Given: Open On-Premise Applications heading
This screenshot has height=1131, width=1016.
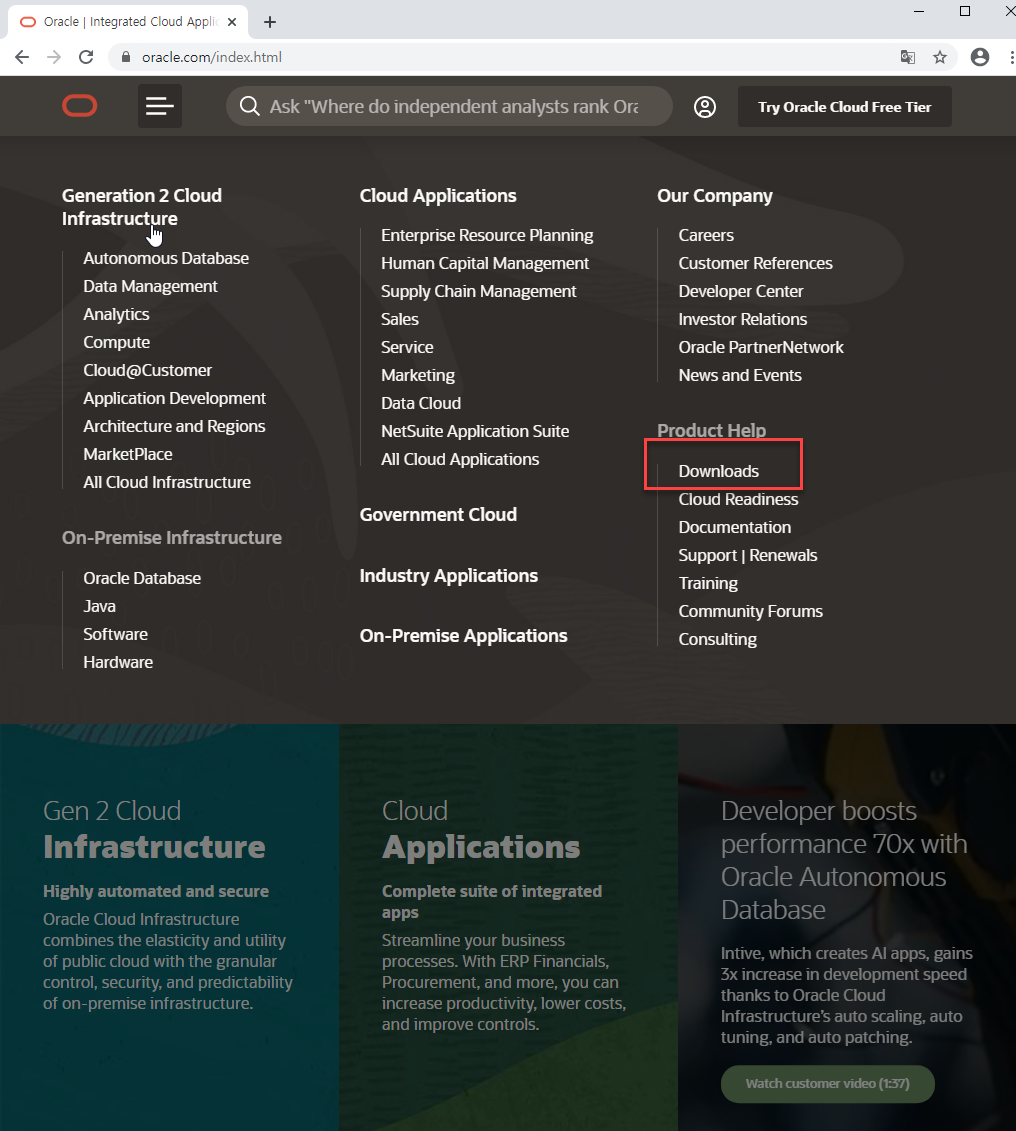Looking at the screenshot, I should tap(463, 635).
